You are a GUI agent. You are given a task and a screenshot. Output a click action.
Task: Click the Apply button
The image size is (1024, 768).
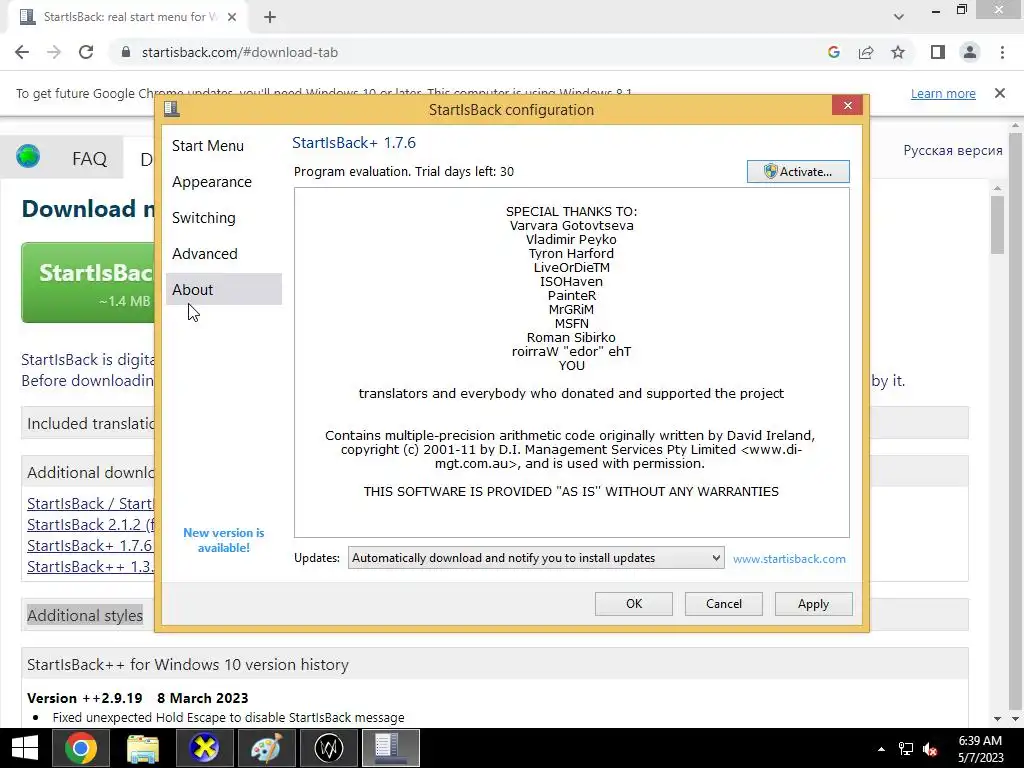click(x=813, y=604)
